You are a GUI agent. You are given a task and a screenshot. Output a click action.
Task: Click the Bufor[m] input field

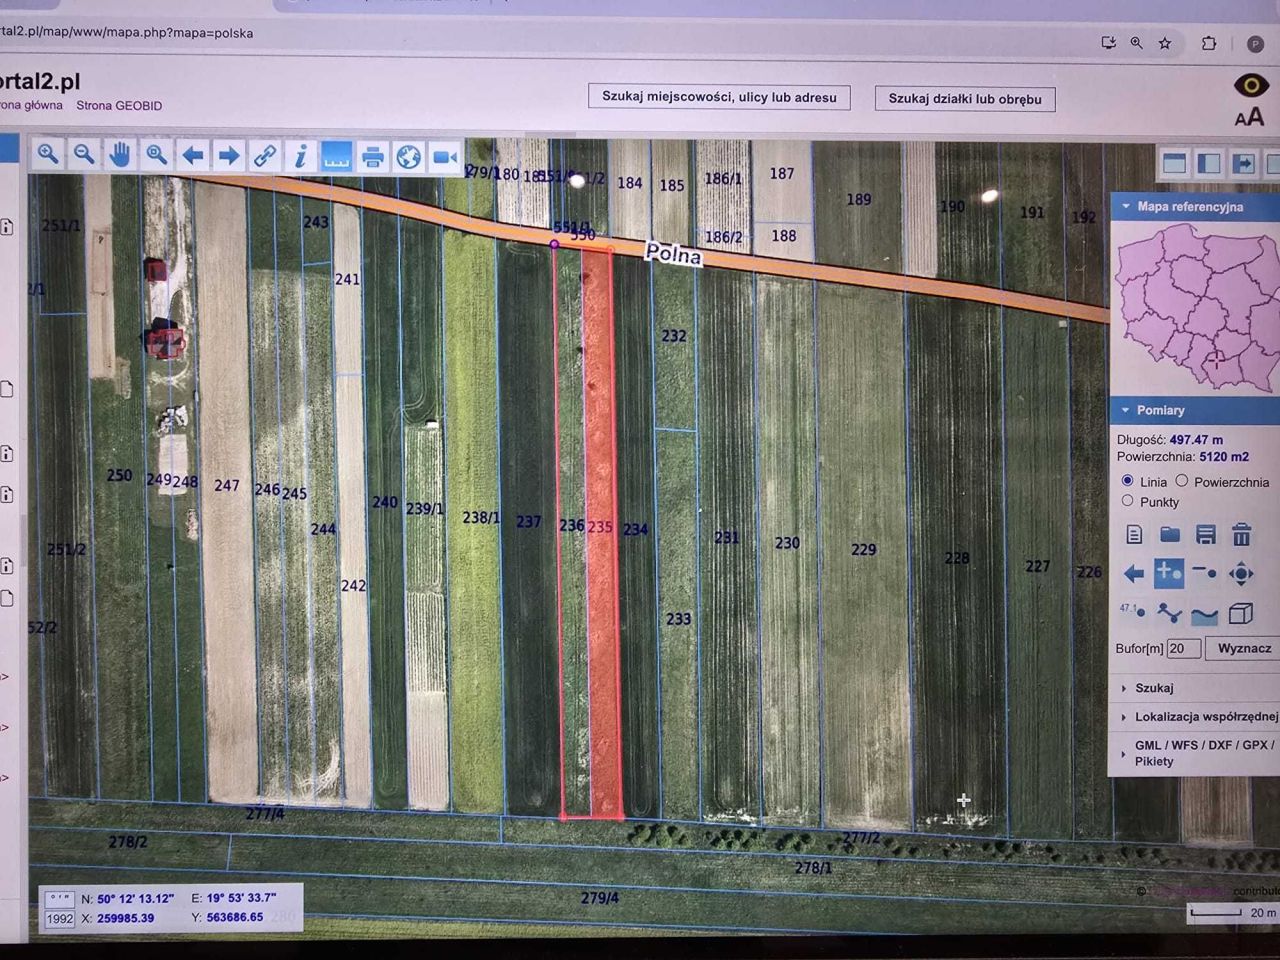pos(1184,648)
